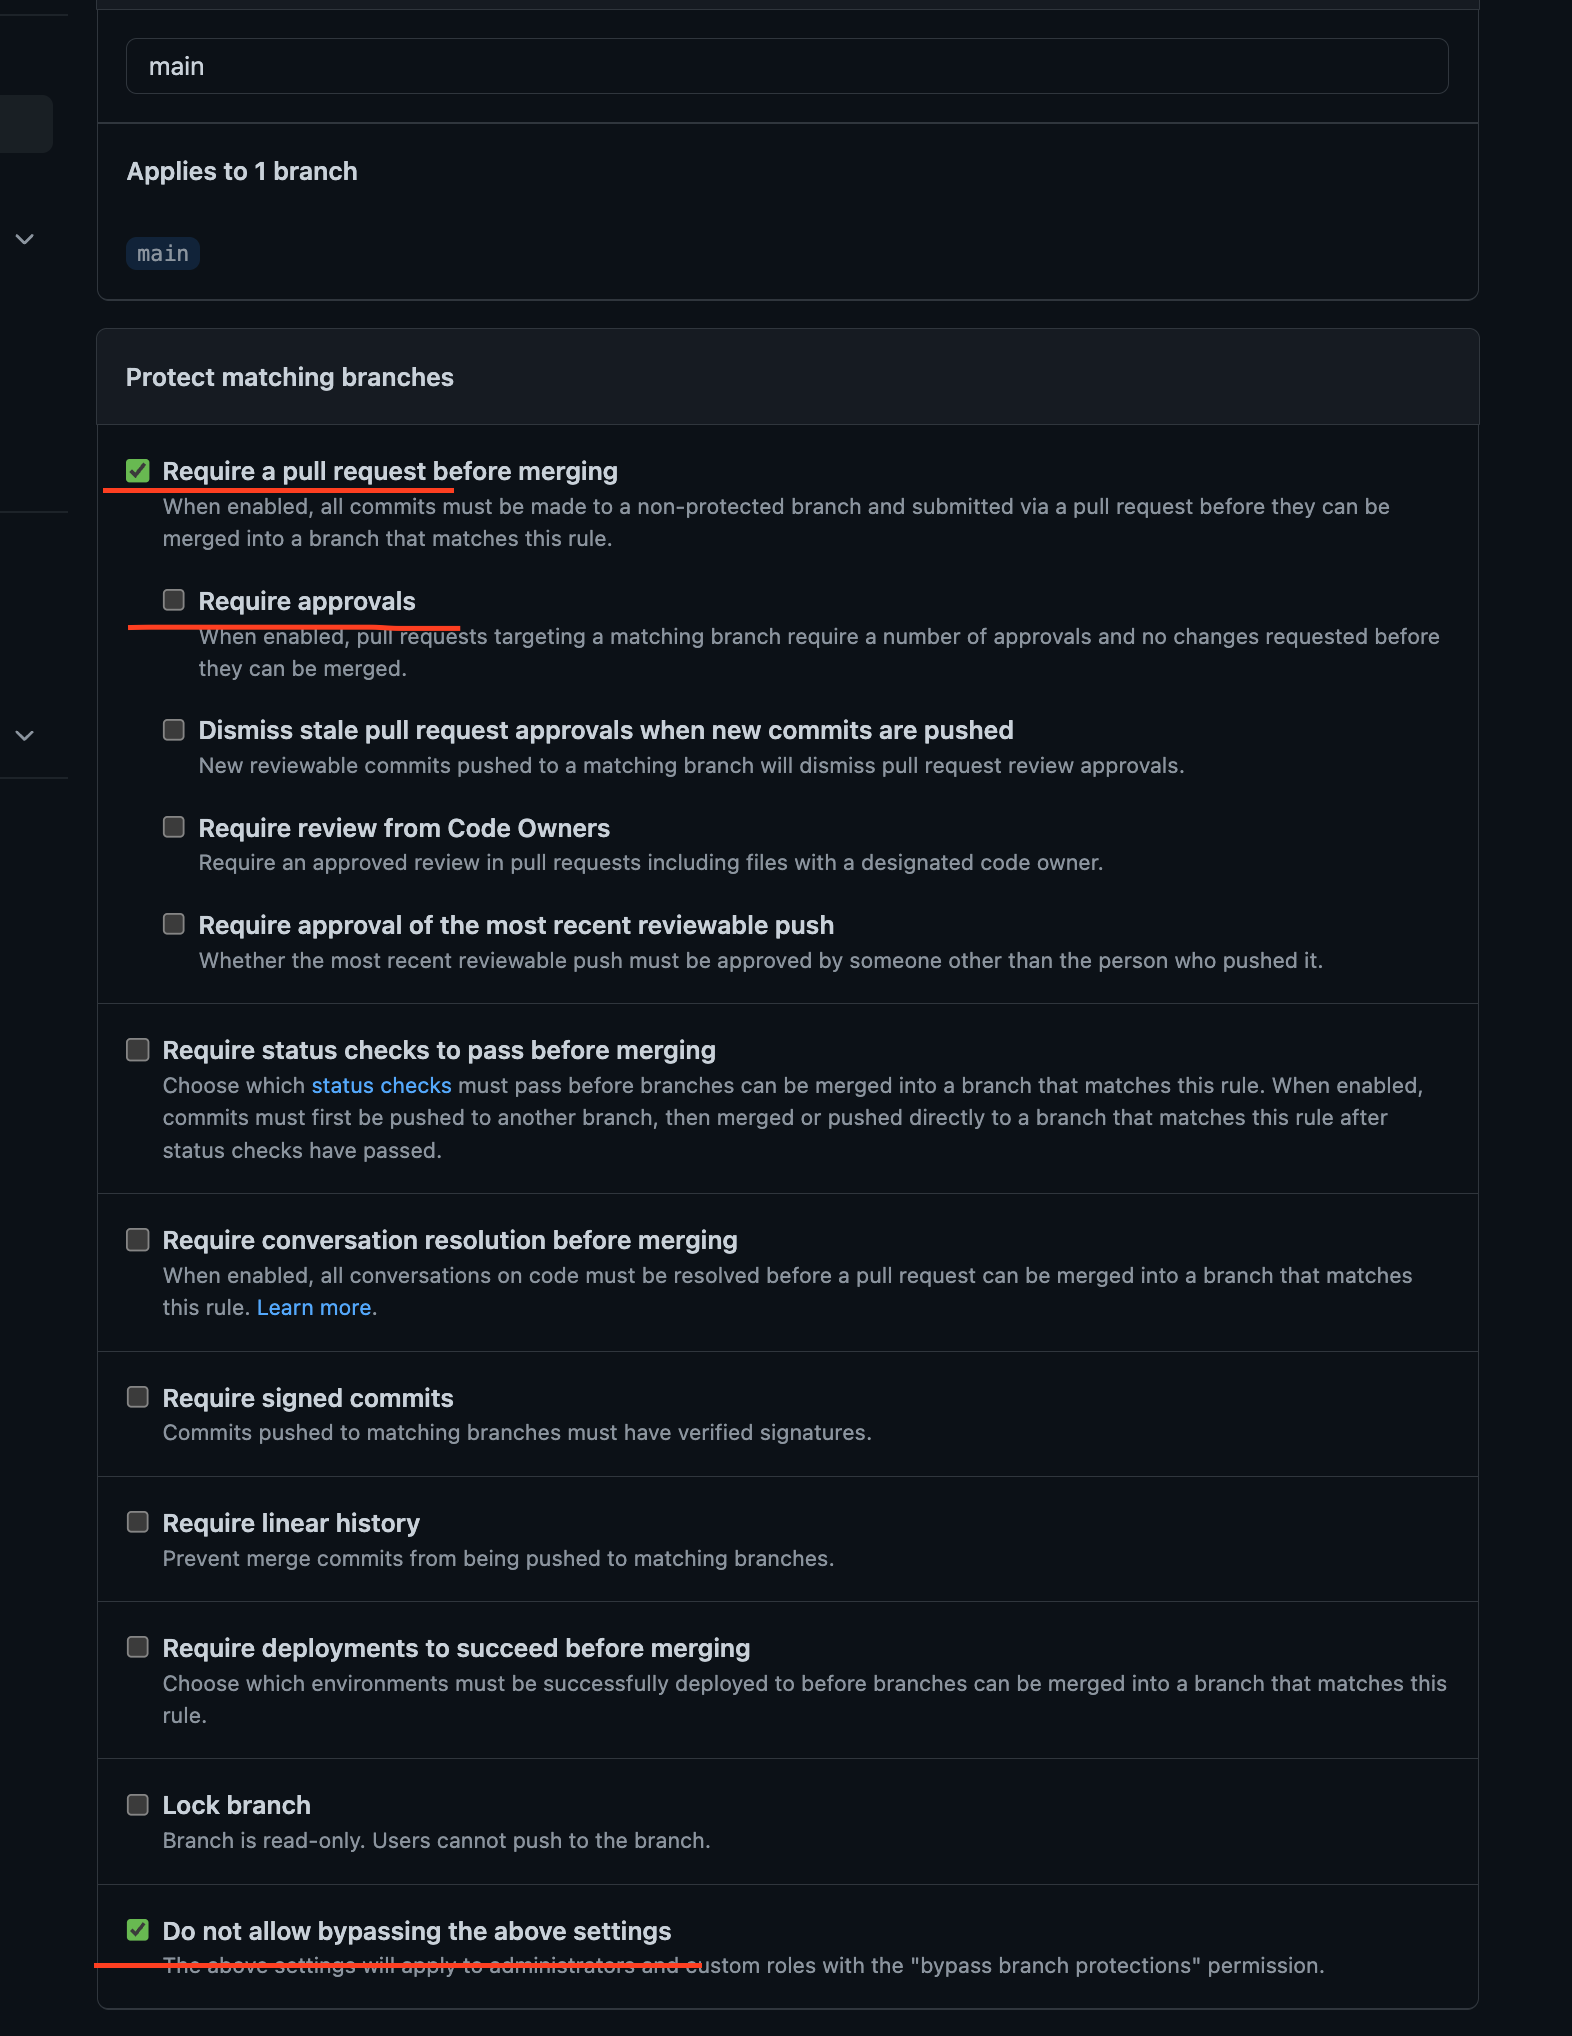Click the Protect matching branches header
This screenshot has width=1572, height=2036.
point(290,377)
